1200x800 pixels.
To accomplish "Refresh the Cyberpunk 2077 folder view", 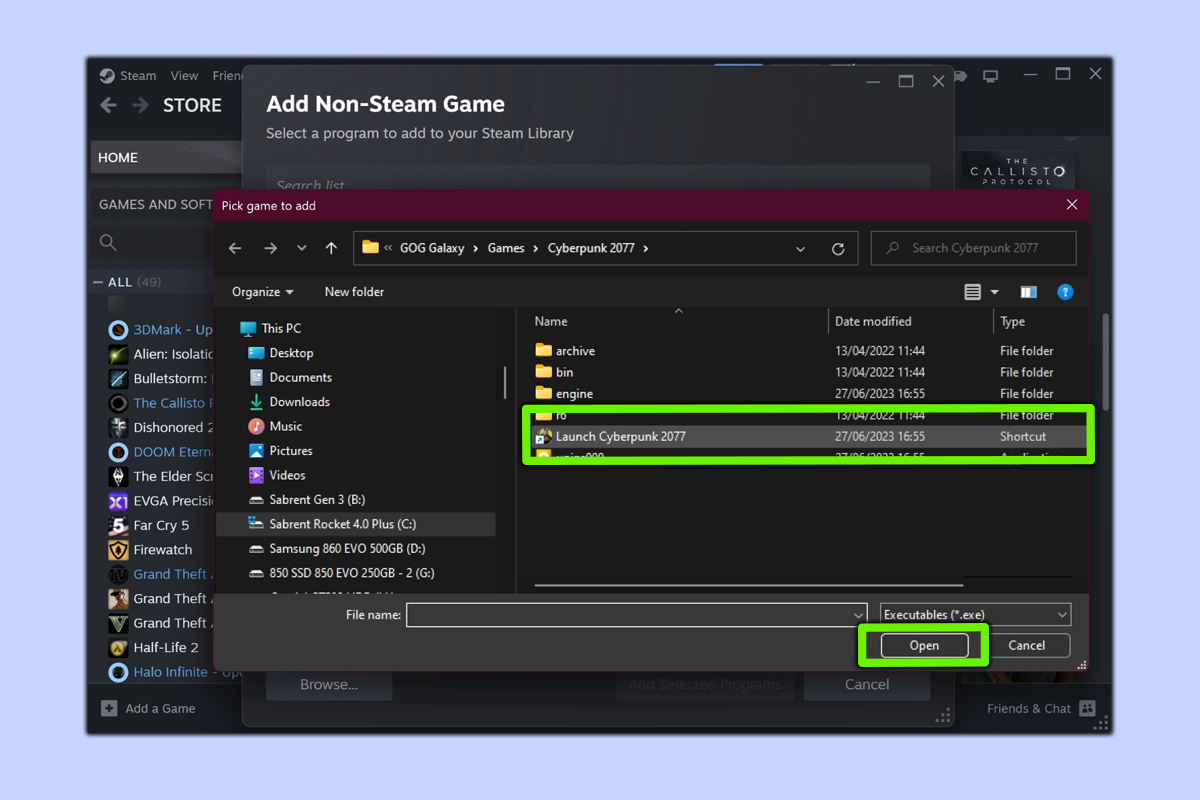I will pyautogui.click(x=838, y=248).
